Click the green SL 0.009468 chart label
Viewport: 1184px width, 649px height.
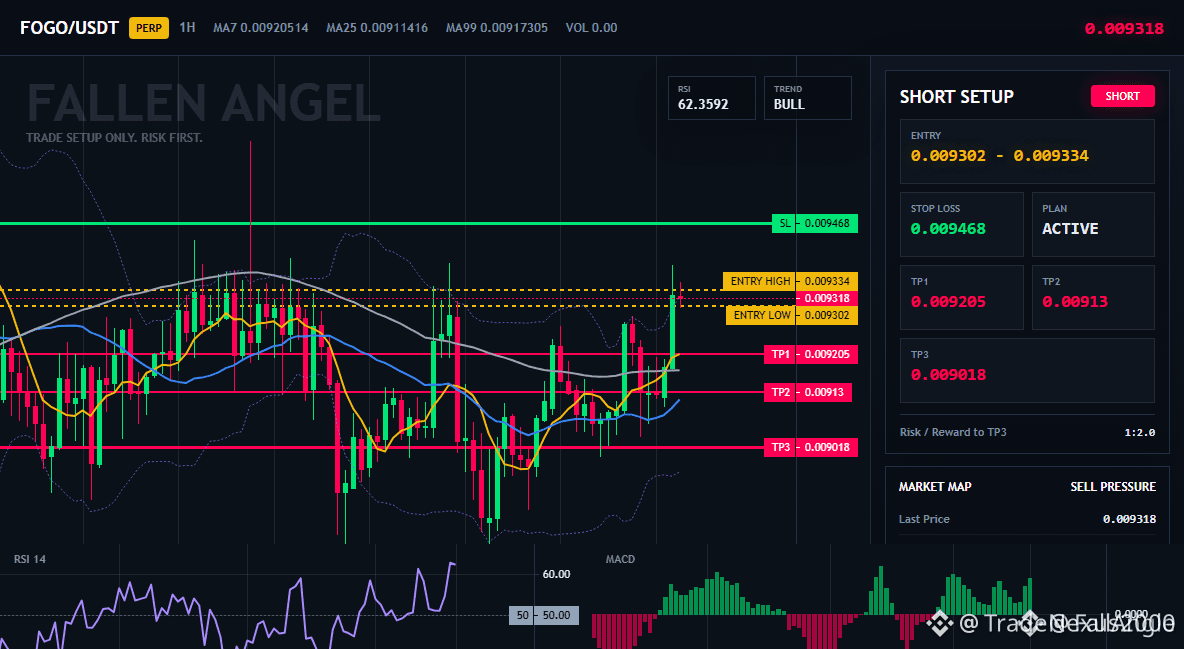tap(815, 224)
